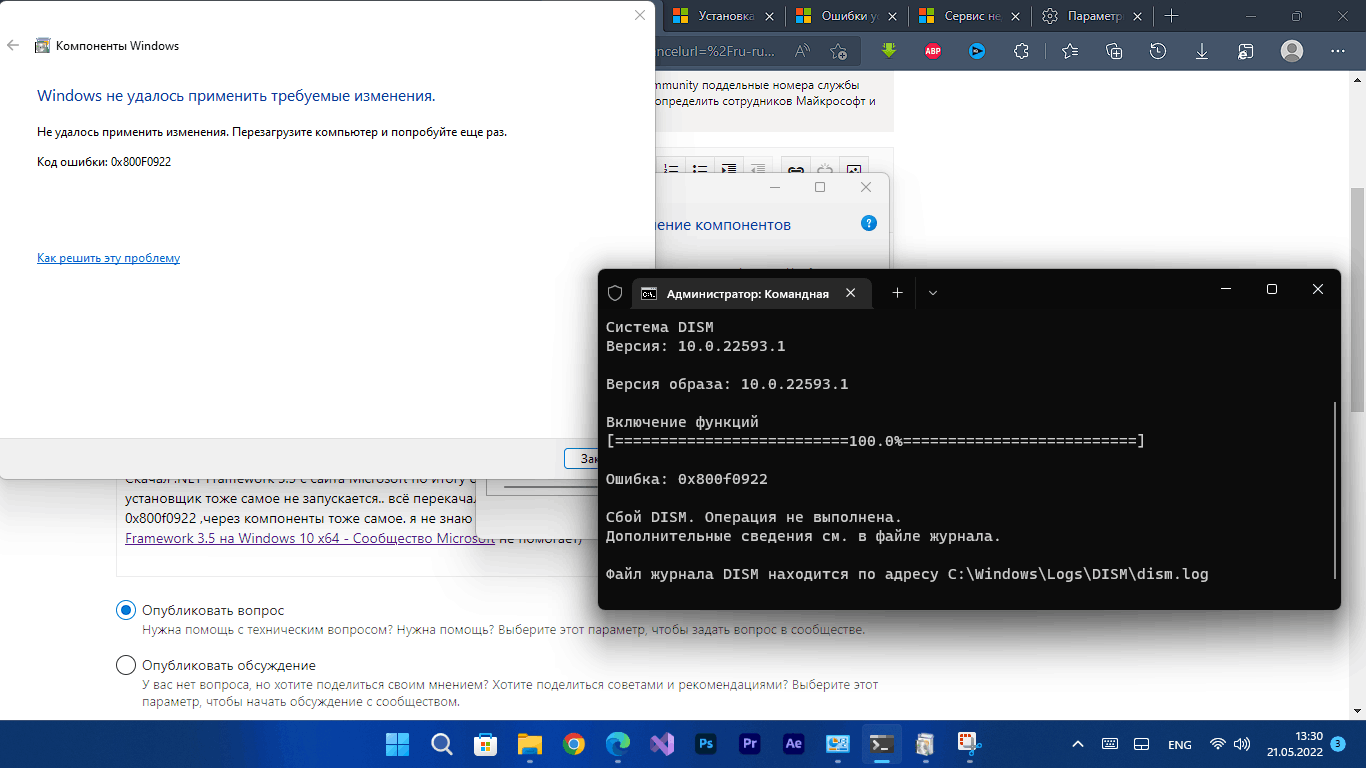Add this page to favorites star icon
Image resolution: width=1366 pixels, height=768 pixels.
coord(839,51)
